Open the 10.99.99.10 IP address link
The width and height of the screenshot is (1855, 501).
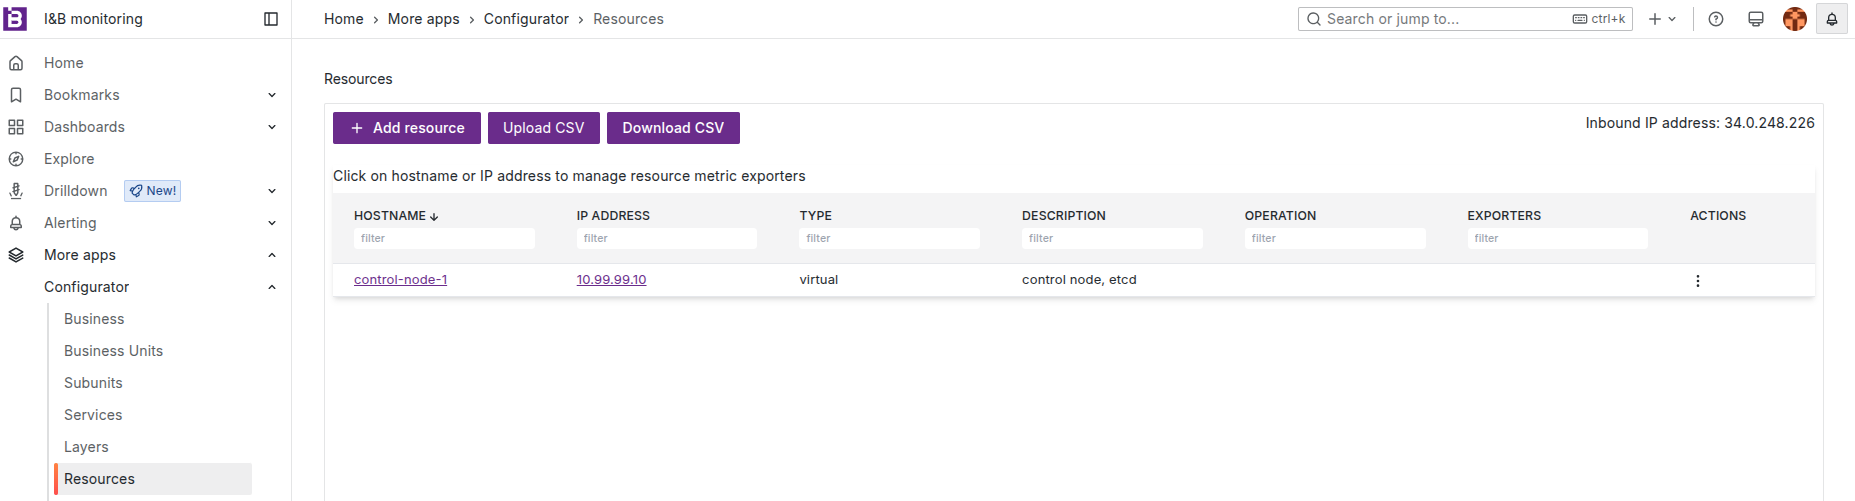coord(611,280)
